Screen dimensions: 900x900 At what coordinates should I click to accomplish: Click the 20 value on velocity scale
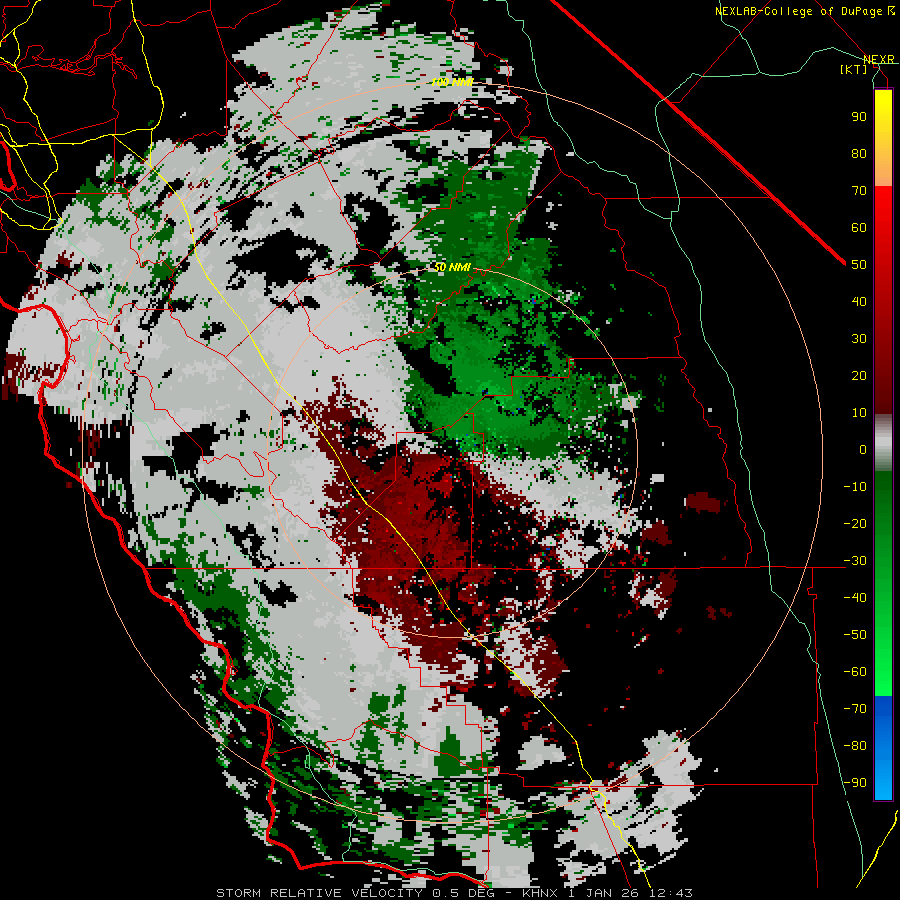[859, 375]
